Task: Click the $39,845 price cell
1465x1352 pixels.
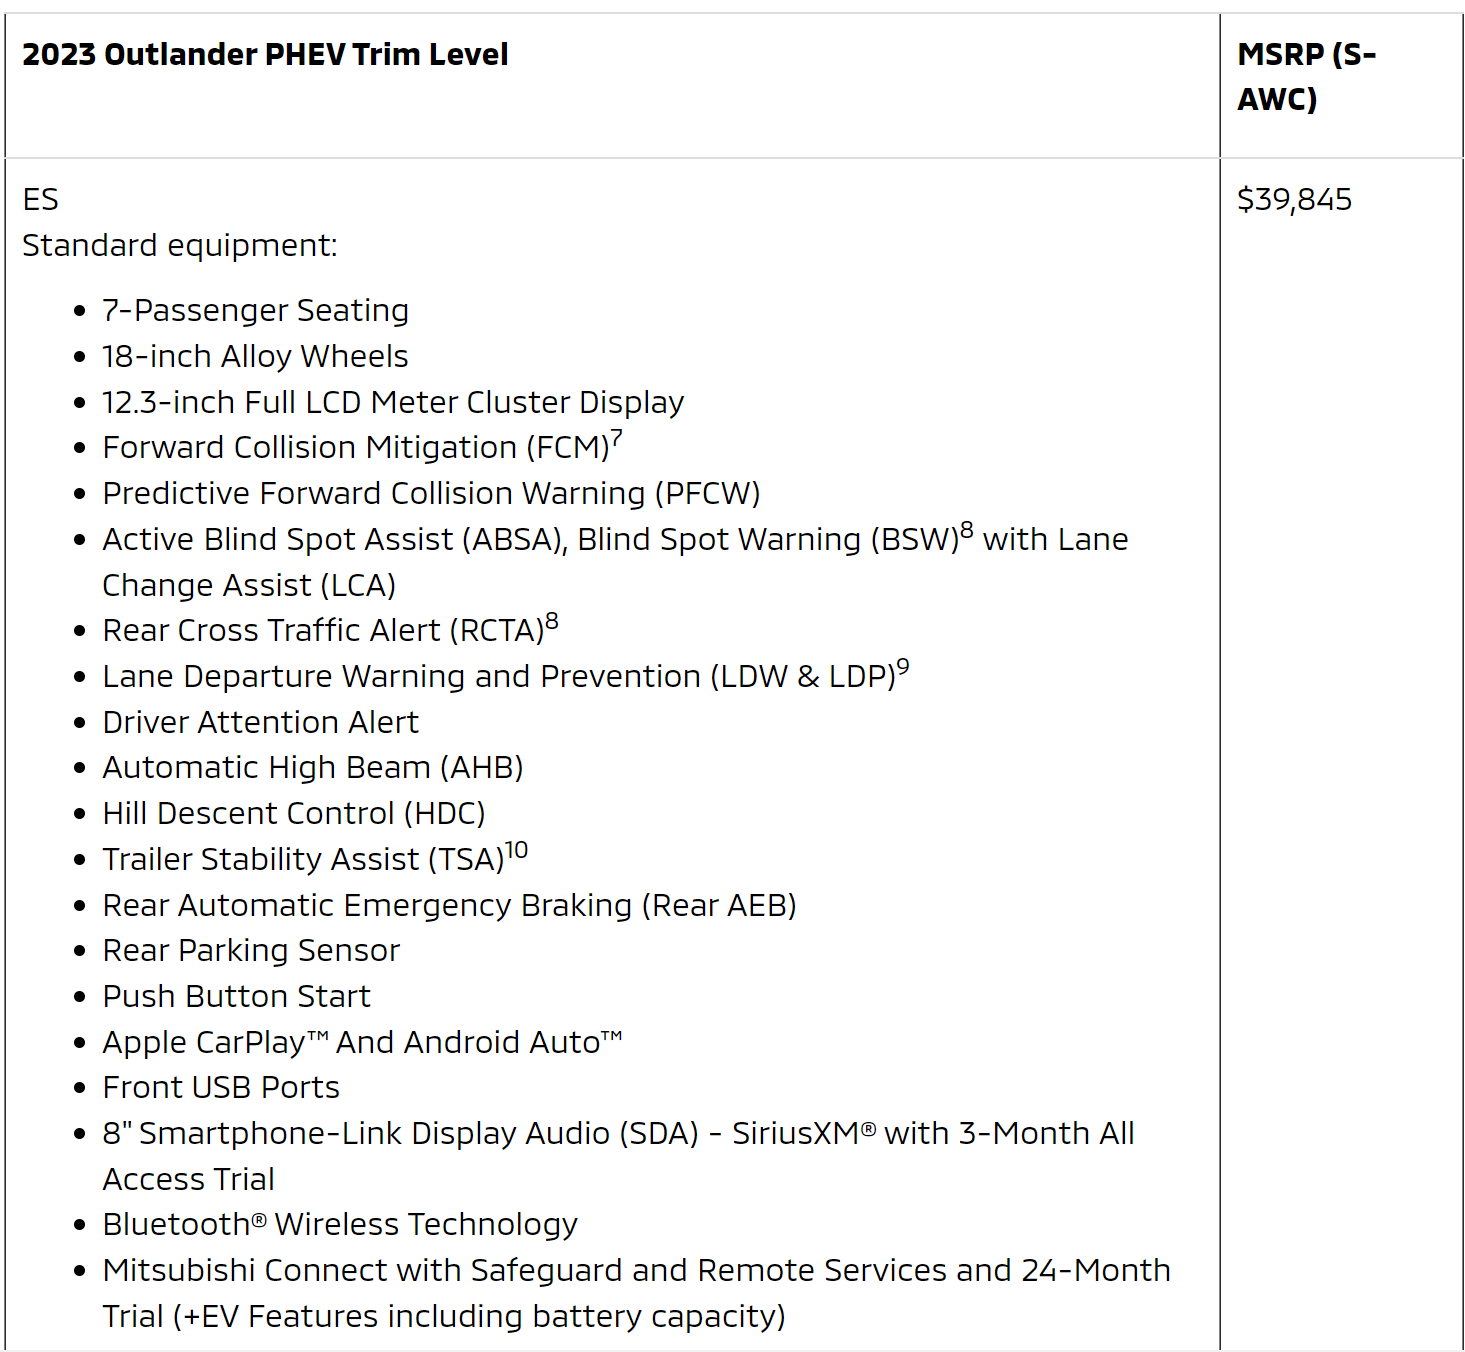Action: [1294, 200]
